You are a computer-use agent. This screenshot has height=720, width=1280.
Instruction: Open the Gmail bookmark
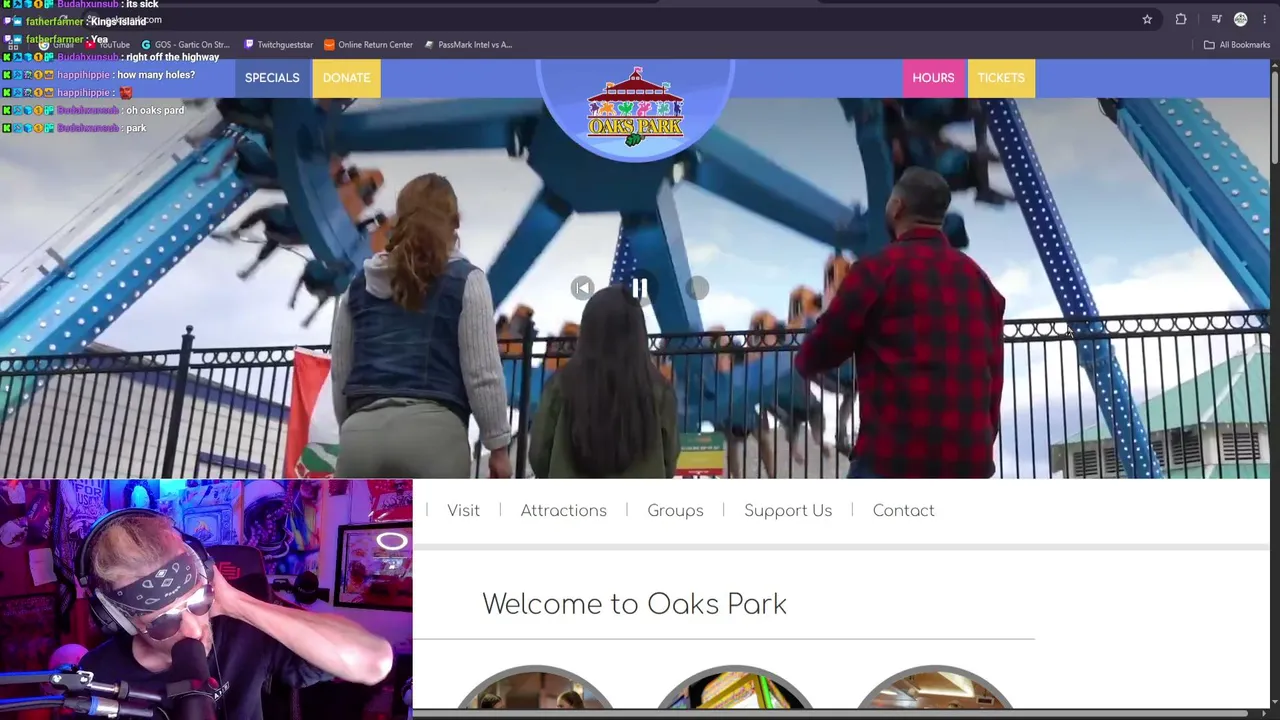coord(56,45)
